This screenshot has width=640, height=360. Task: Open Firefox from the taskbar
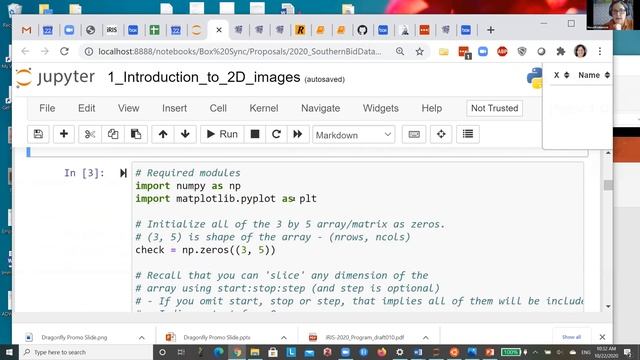(382, 352)
